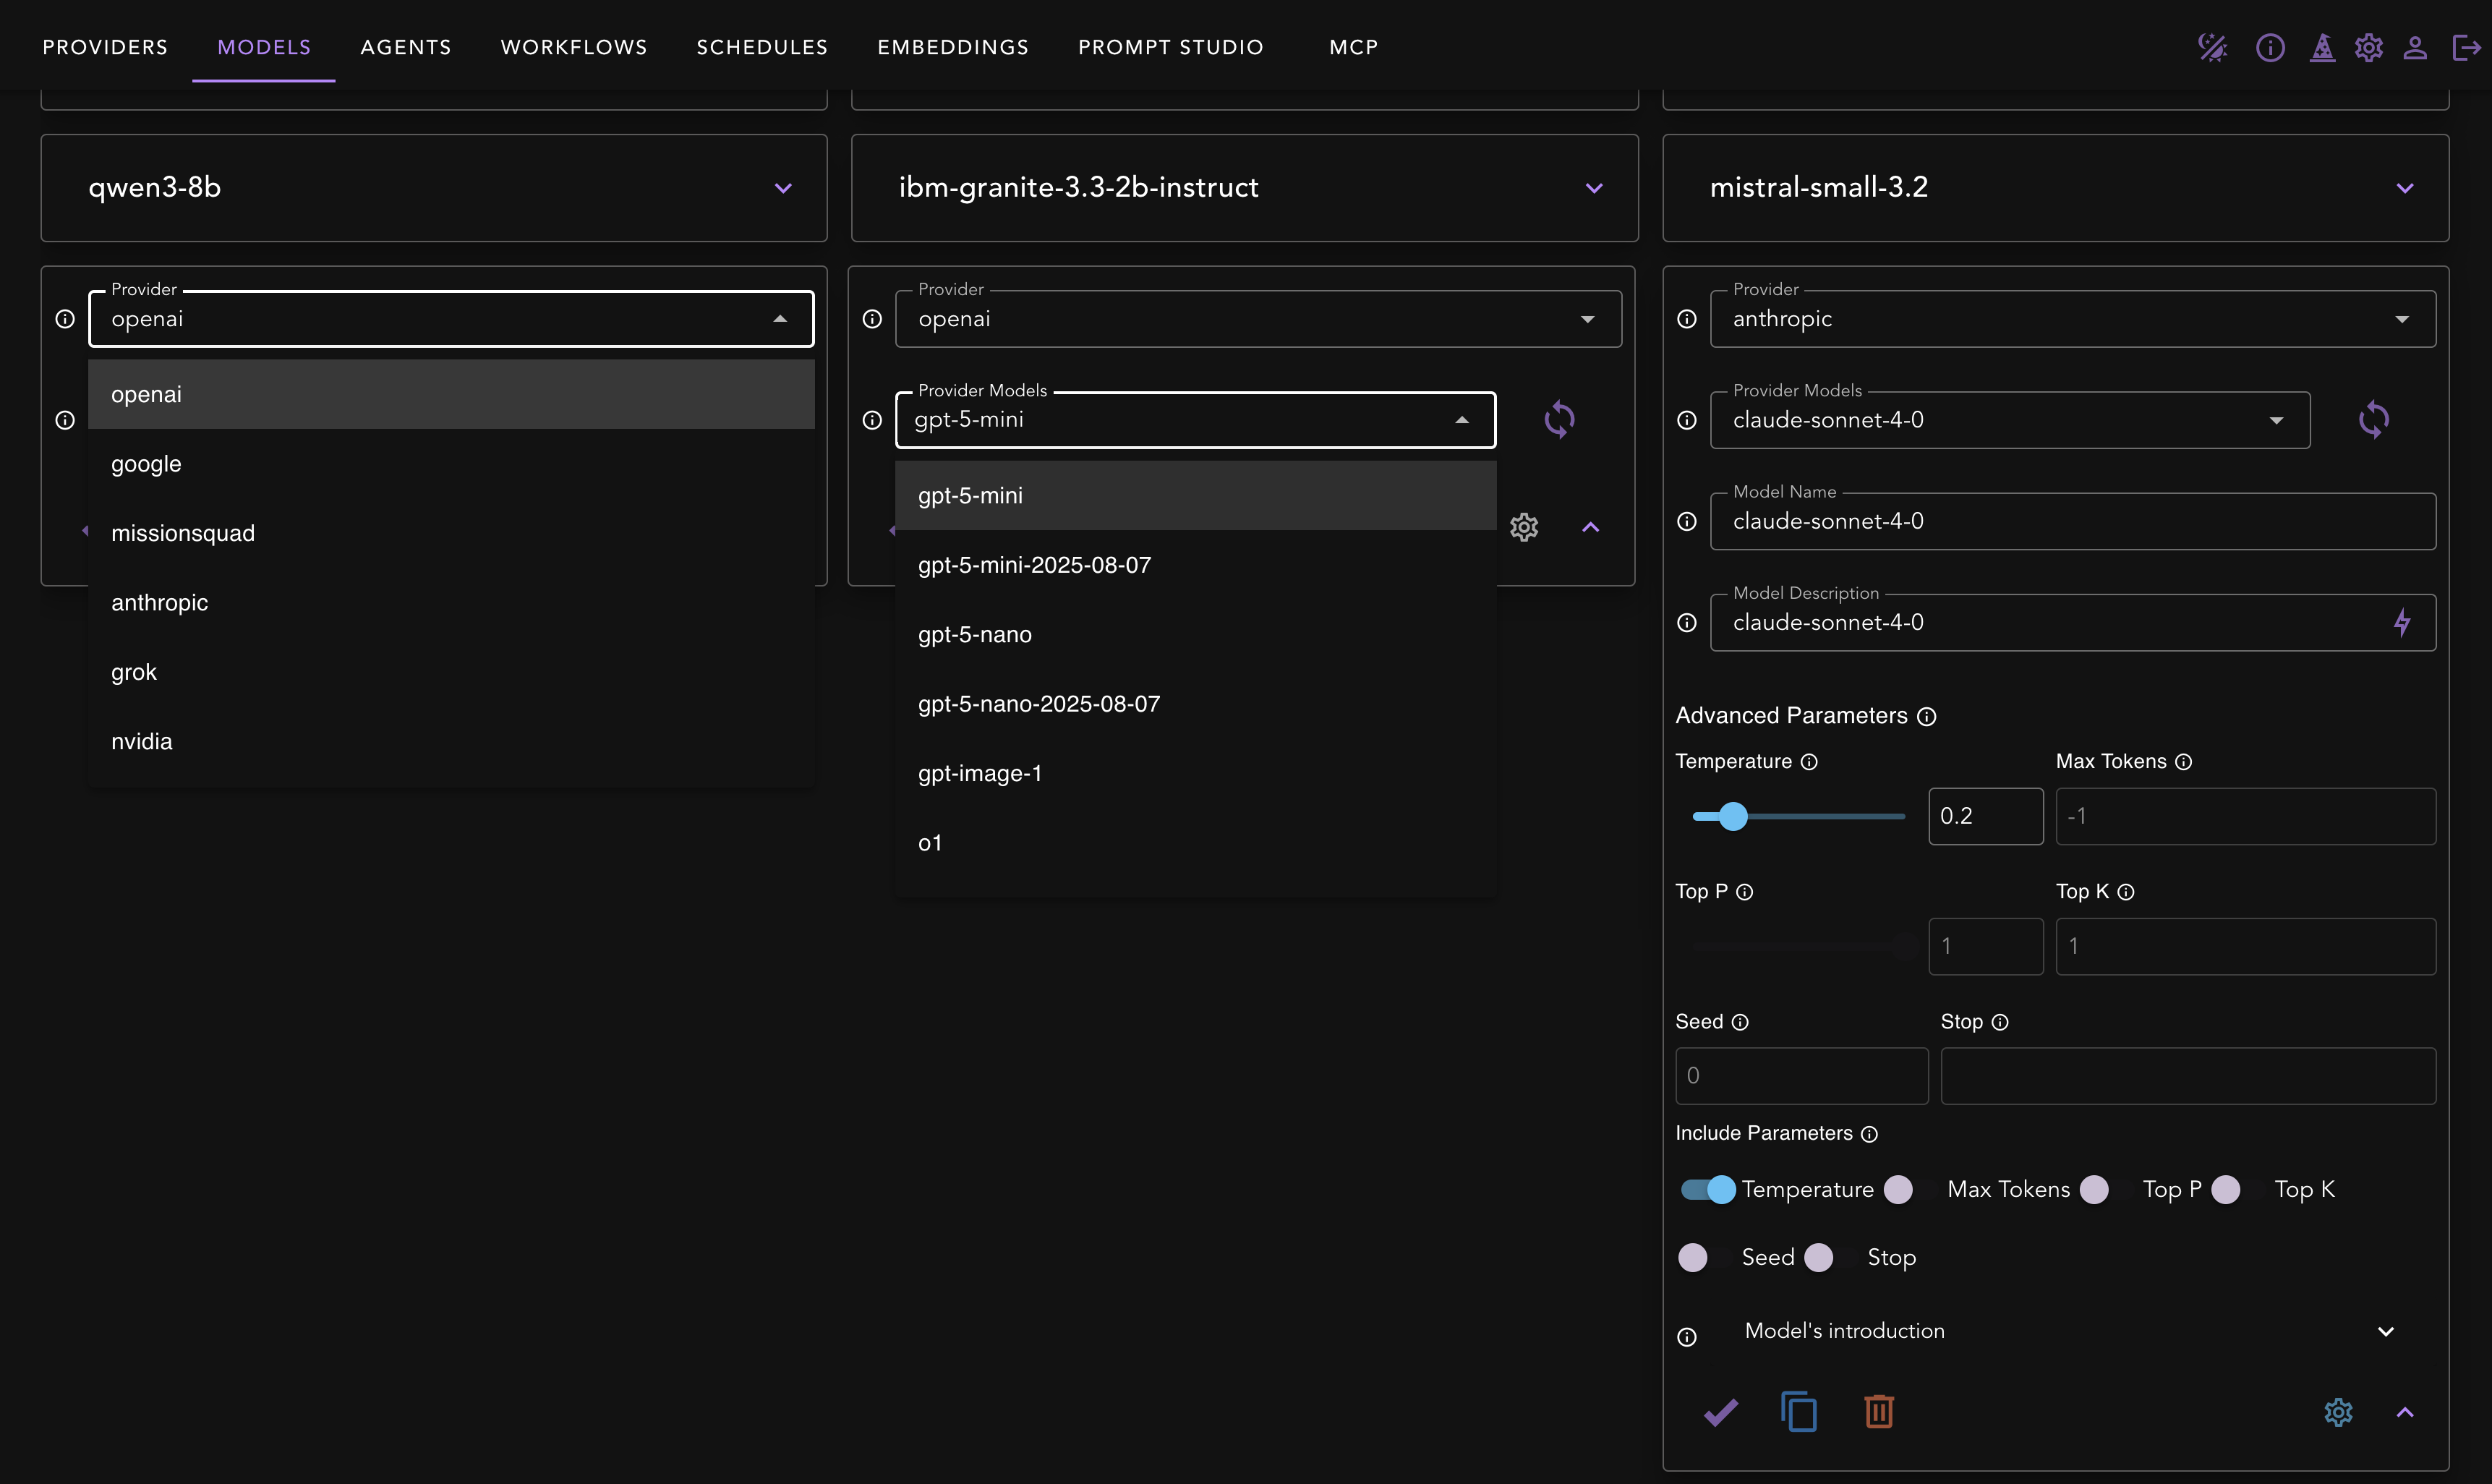Choose gpt-5-nano from provider models list
This screenshot has height=1484, width=2492.
[1195, 634]
